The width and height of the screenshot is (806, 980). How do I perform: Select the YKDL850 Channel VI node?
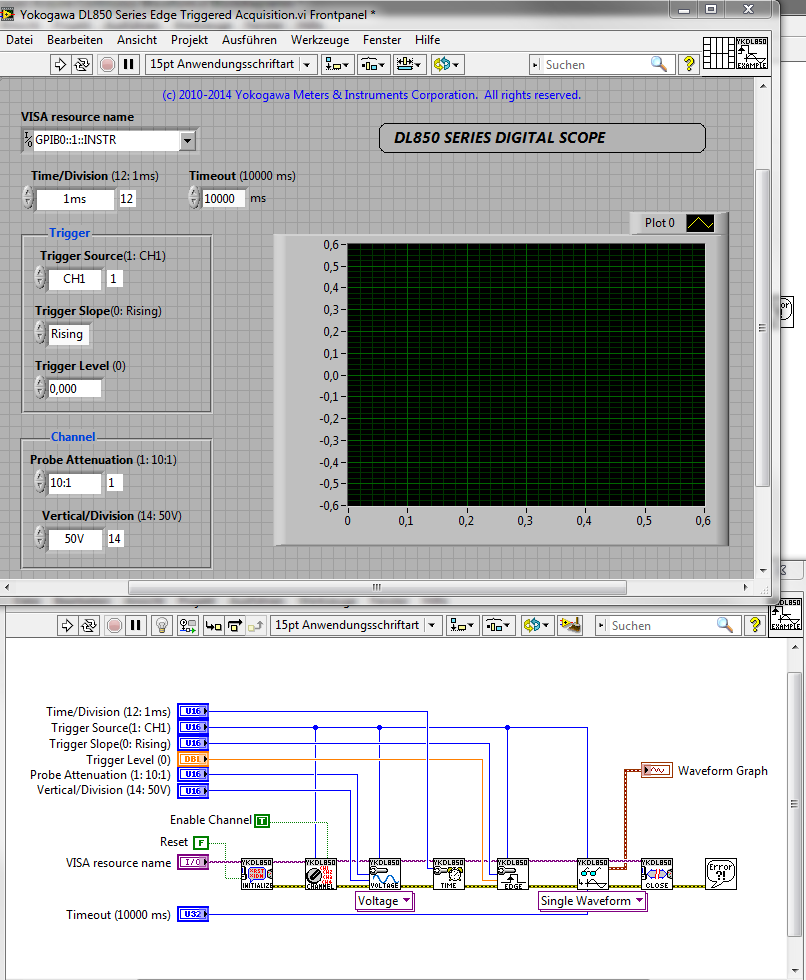[321, 874]
